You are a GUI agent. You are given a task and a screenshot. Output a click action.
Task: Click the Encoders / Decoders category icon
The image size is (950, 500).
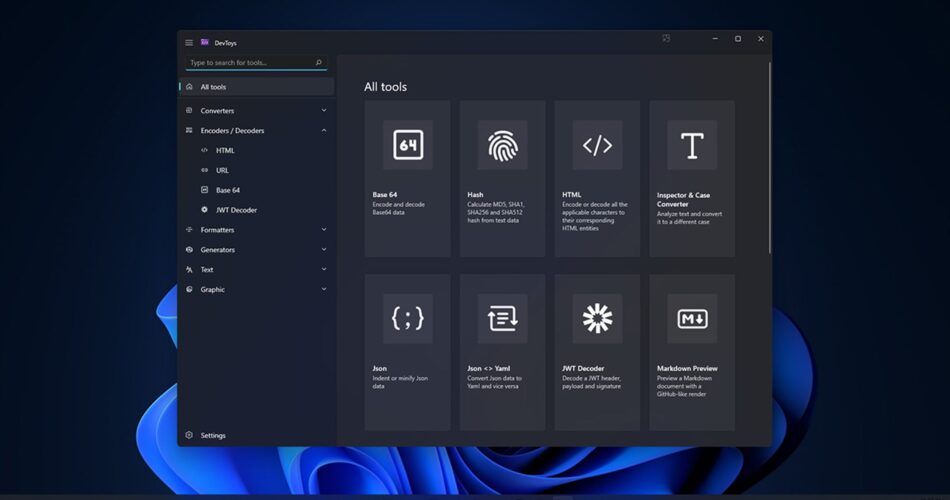pos(189,130)
